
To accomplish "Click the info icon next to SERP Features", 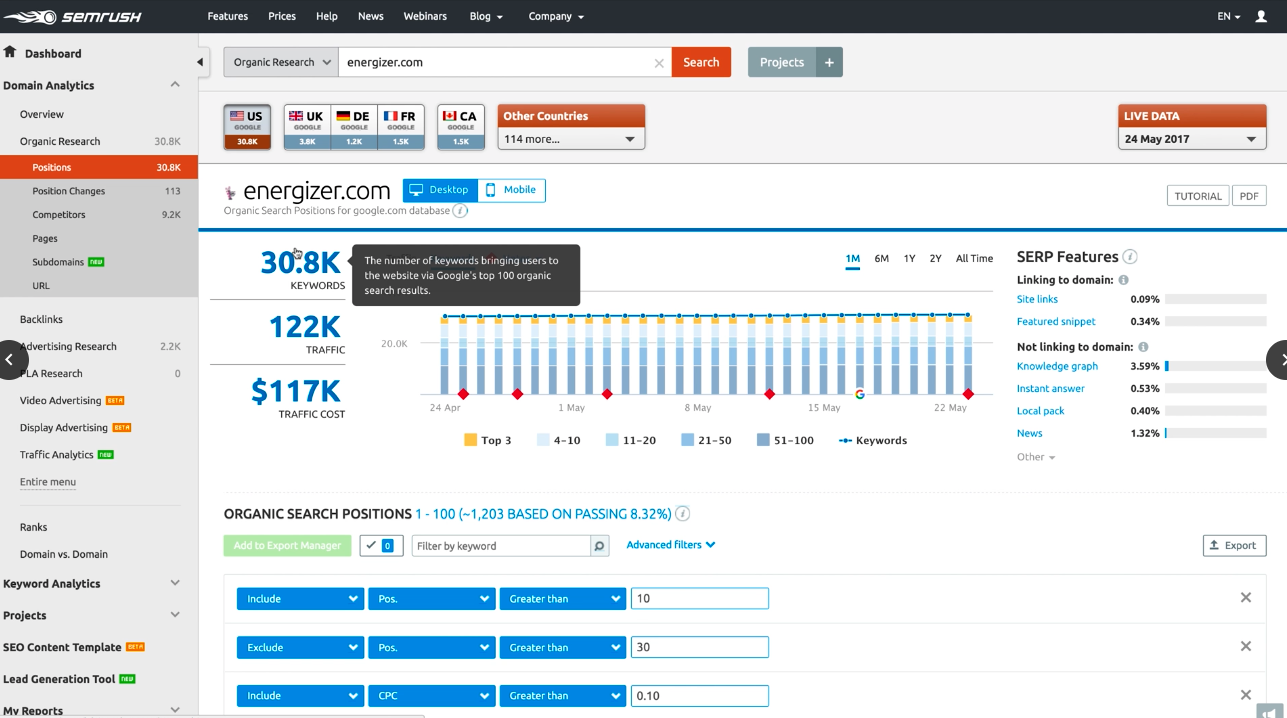I will click(x=1130, y=256).
